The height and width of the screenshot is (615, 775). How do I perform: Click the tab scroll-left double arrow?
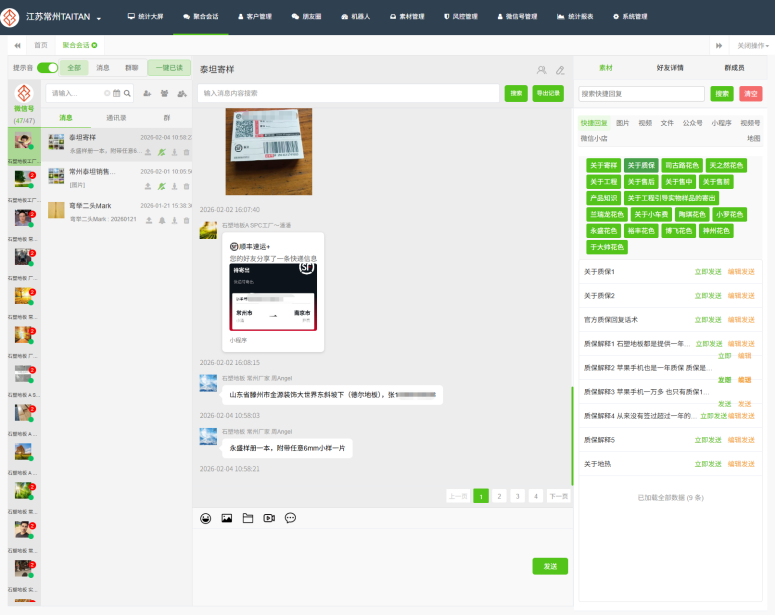(17, 45)
